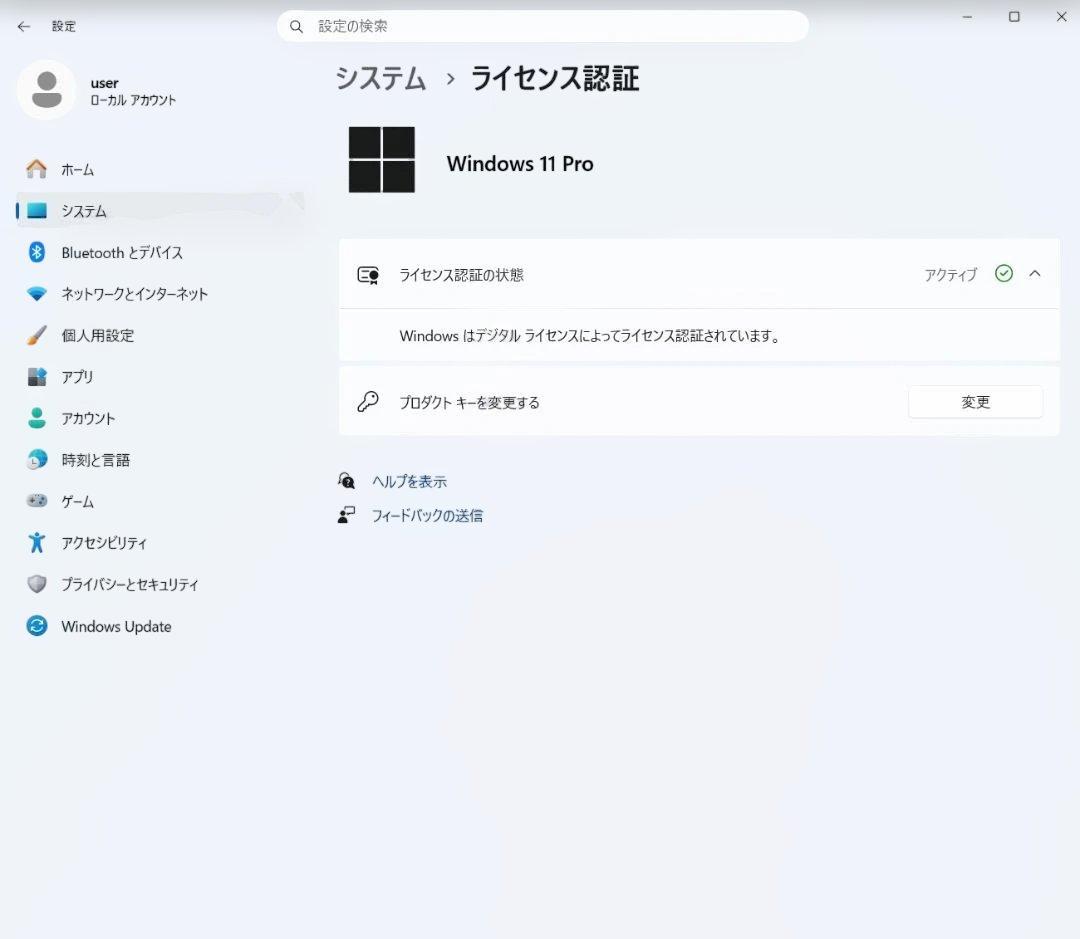Viewport: 1080px width, 939px height.
Task: Select the ネットワークとインターネット icon
Action: click(x=34, y=294)
